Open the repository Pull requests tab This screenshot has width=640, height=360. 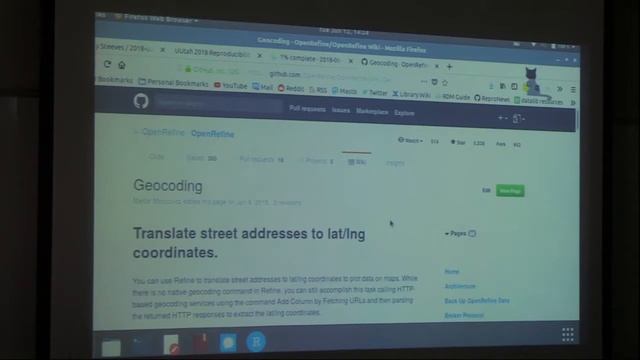click(261, 160)
